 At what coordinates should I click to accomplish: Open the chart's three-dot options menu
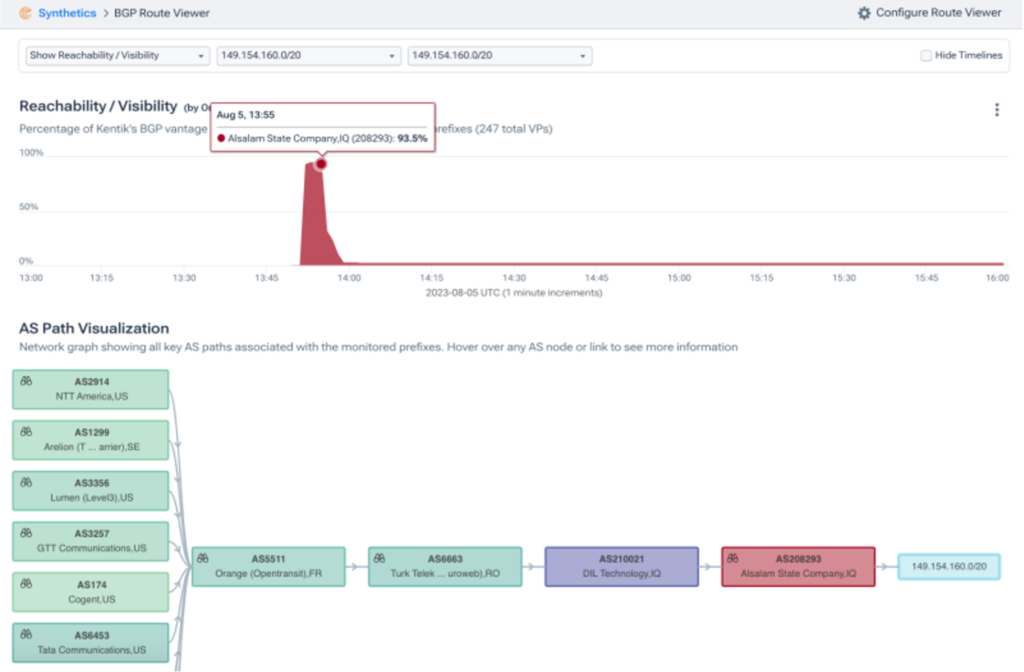pyautogui.click(x=996, y=110)
